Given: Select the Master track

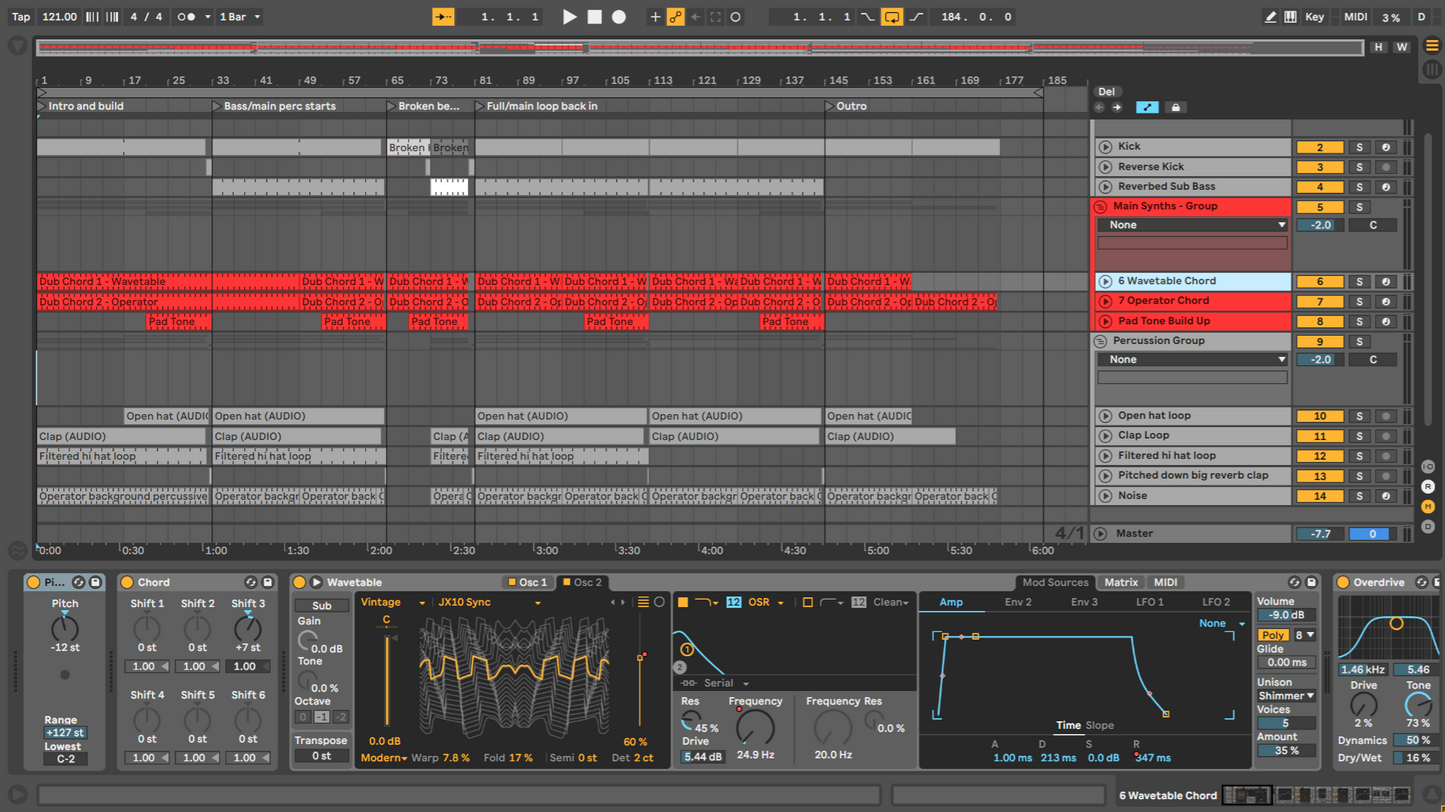Looking at the screenshot, I should (x=1192, y=534).
